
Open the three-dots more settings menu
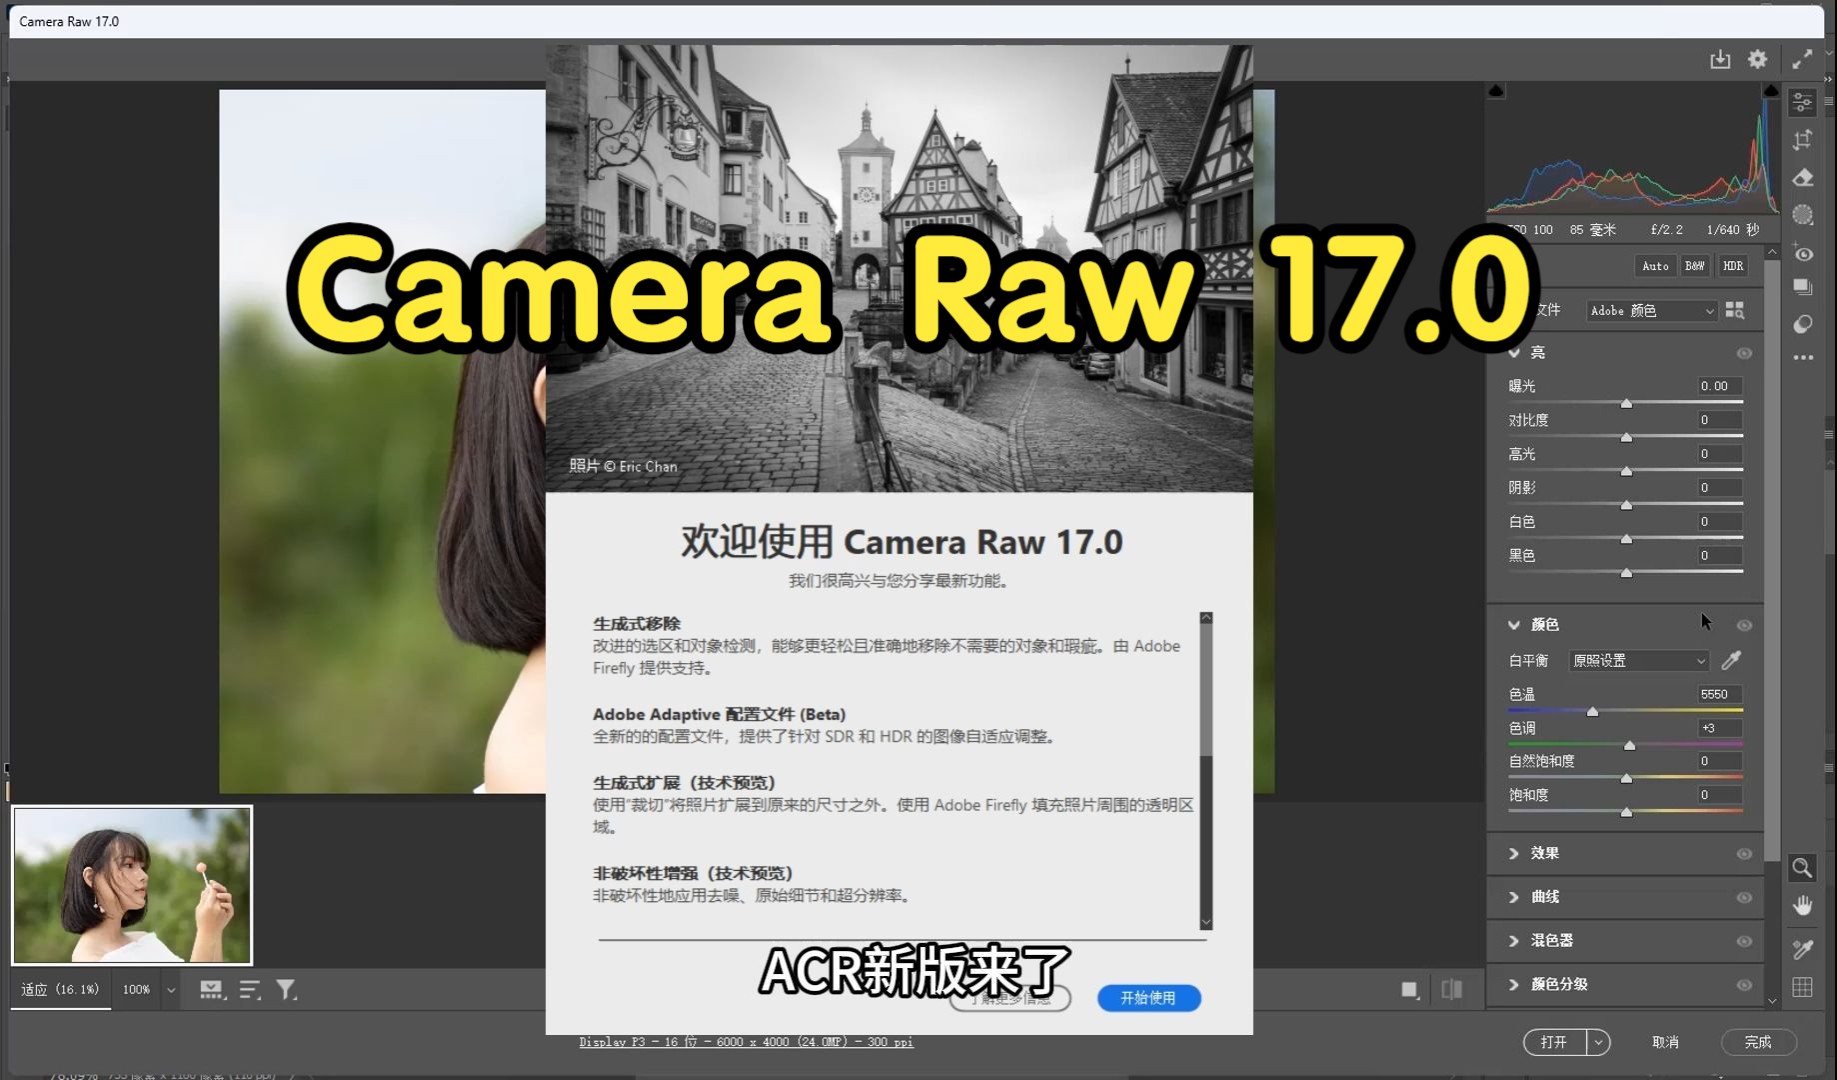tap(1803, 357)
